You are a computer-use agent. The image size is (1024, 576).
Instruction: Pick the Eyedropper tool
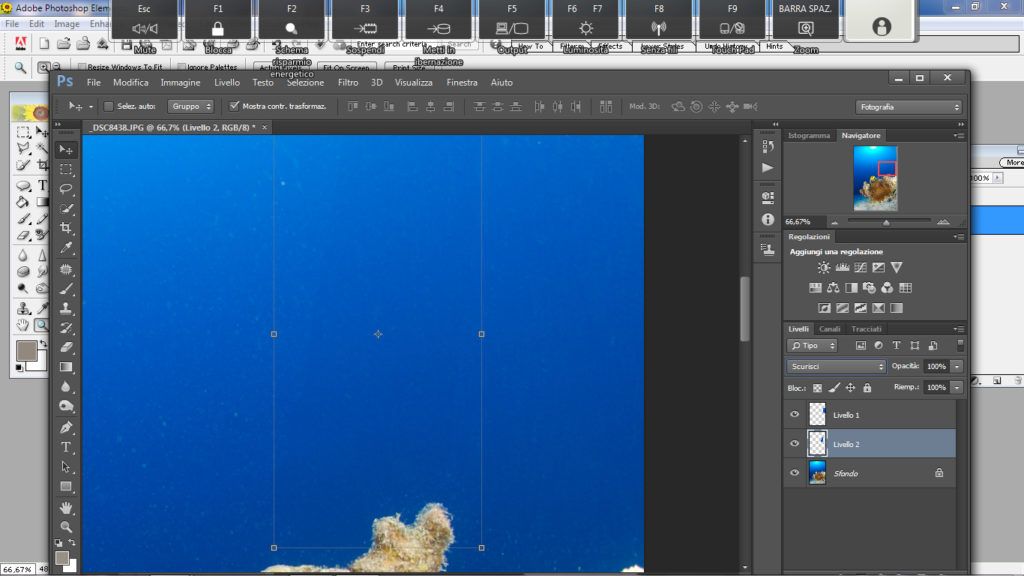66,248
